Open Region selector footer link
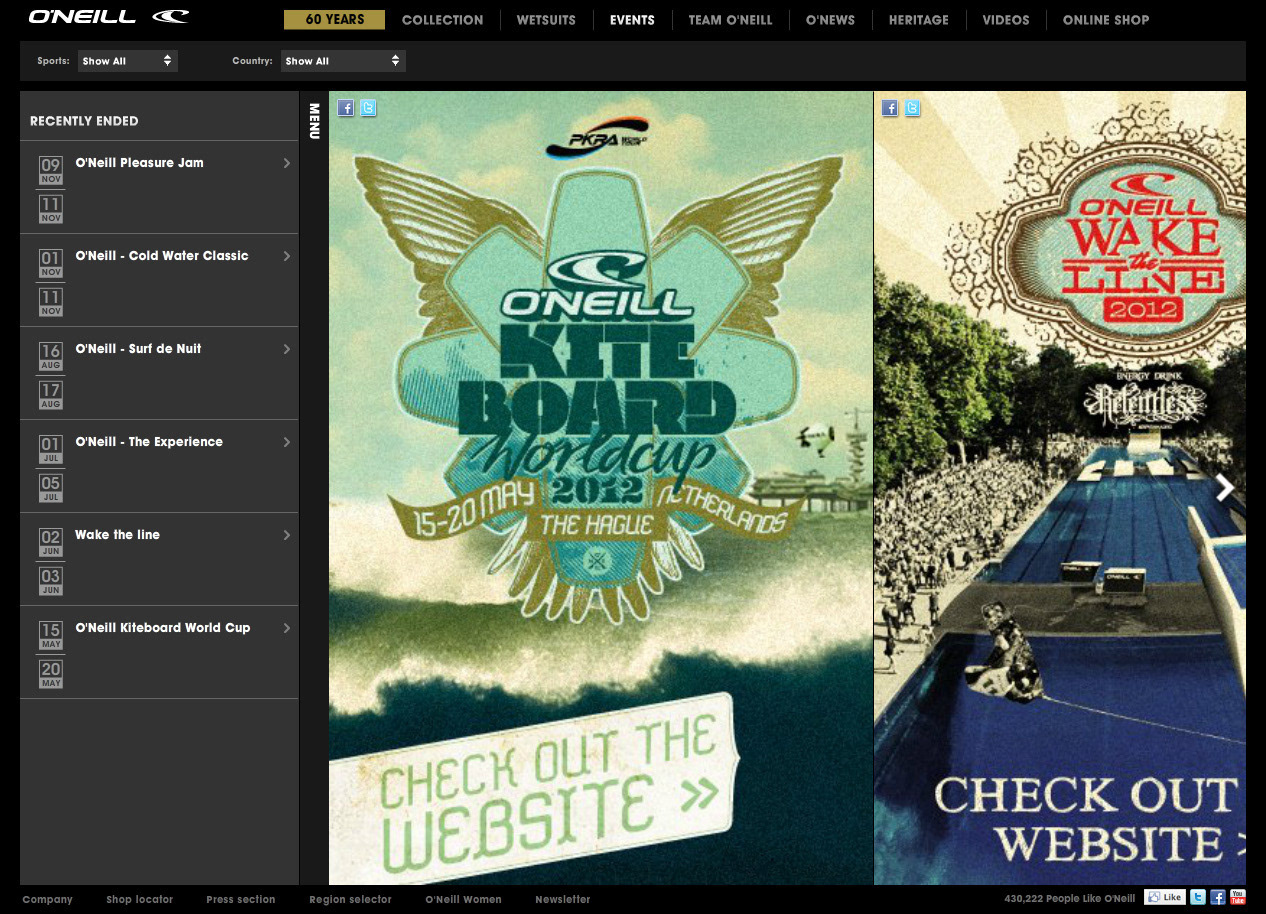 (350, 899)
